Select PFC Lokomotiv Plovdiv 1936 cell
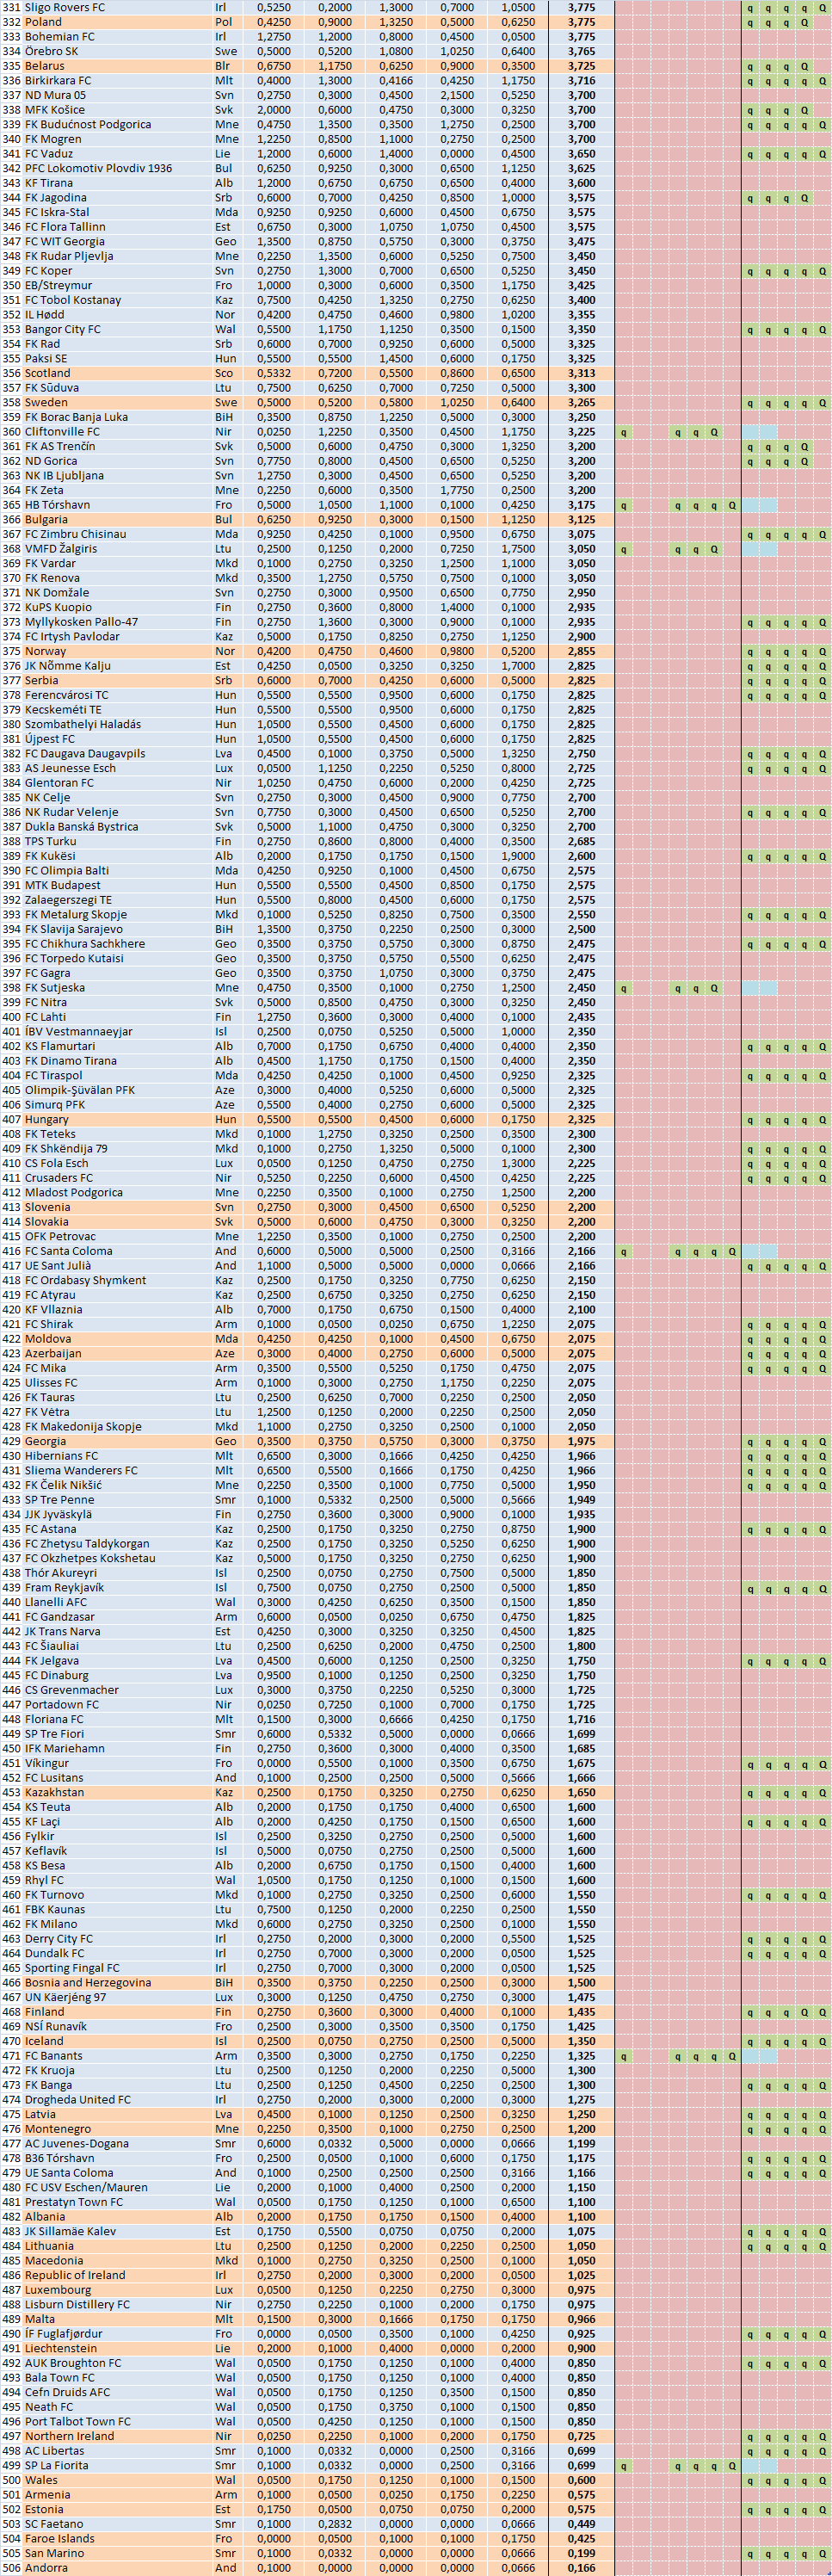The height and width of the screenshot is (2576, 832). [98, 168]
